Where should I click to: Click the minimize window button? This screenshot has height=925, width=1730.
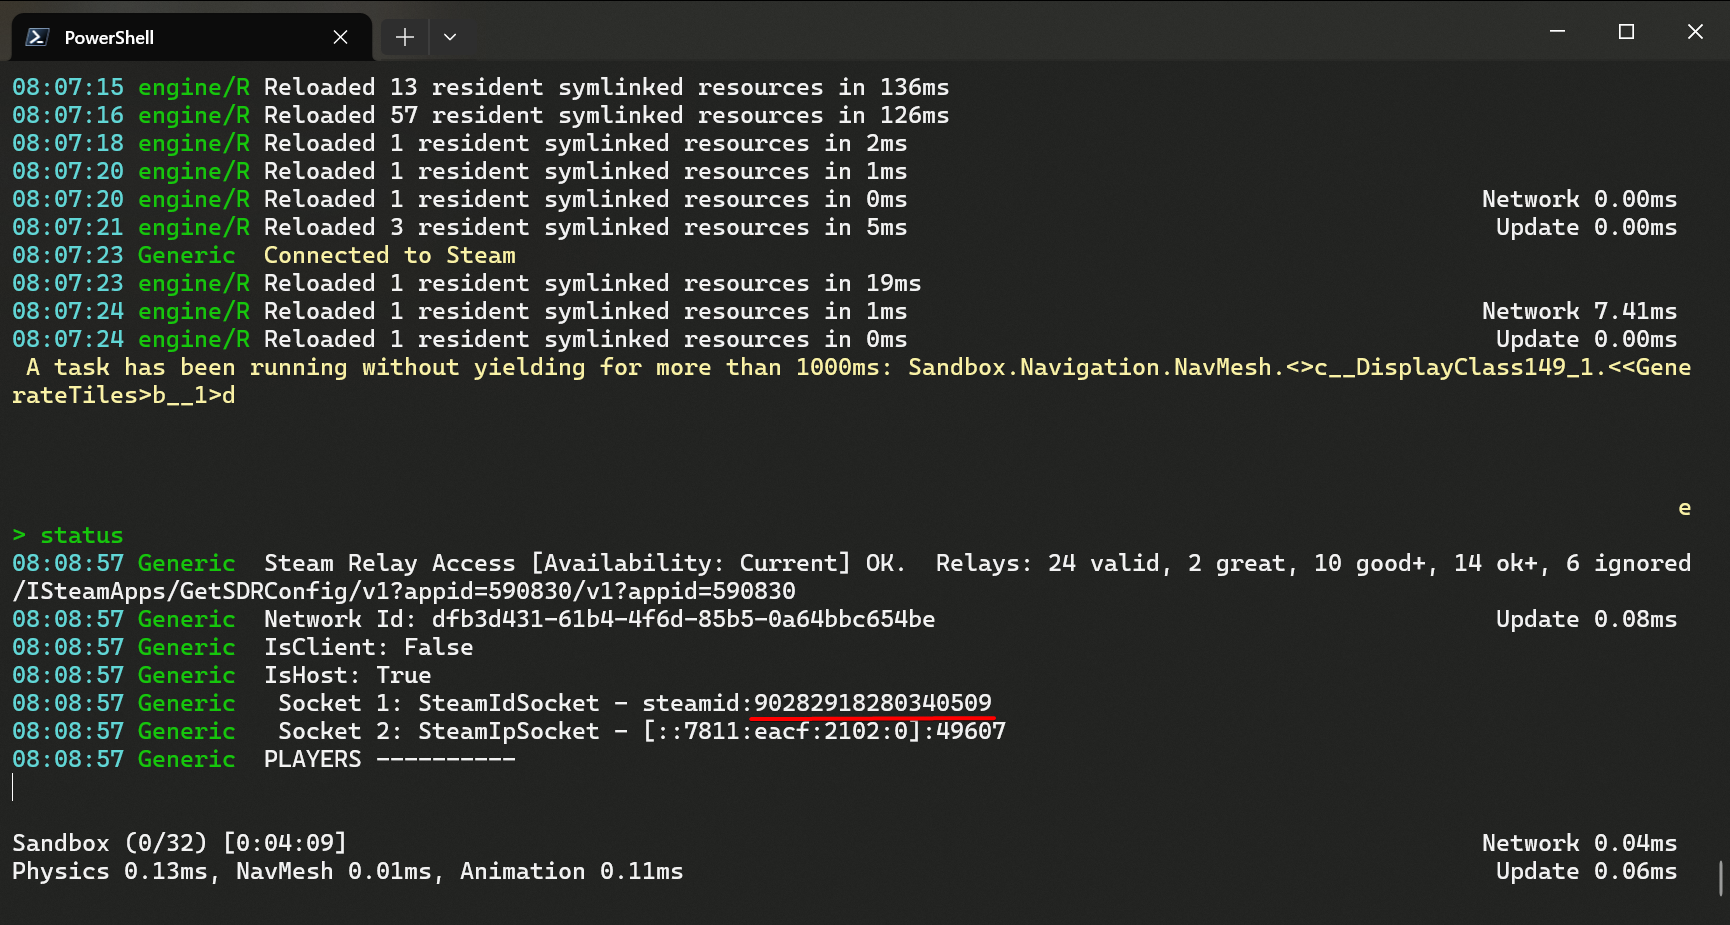click(x=1556, y=31)
